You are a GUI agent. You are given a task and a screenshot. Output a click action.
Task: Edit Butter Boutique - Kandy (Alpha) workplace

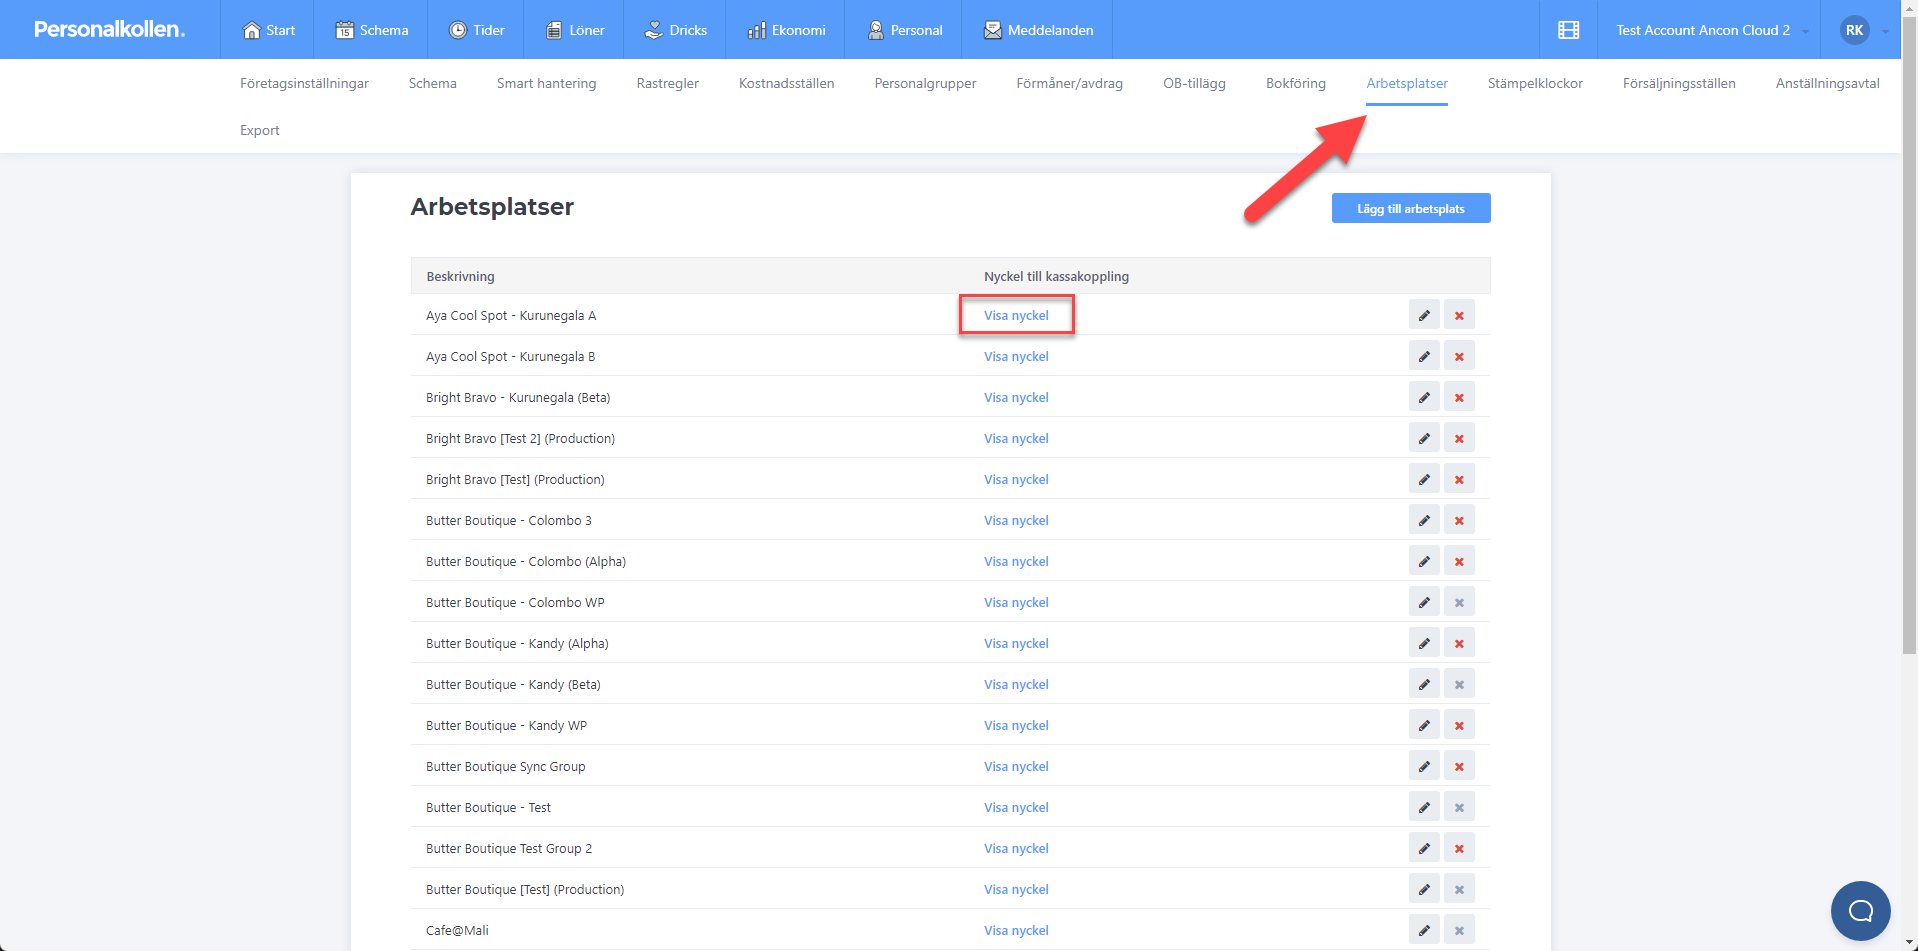tap(1424, 643)
